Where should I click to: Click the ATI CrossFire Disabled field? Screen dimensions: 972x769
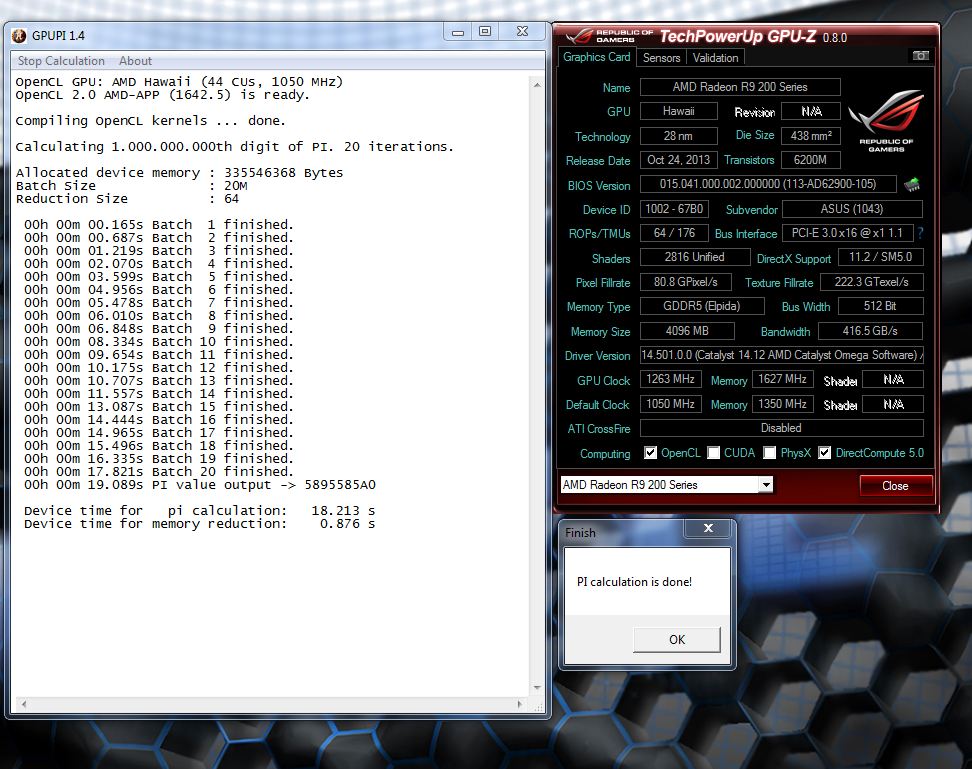[782, 428]
